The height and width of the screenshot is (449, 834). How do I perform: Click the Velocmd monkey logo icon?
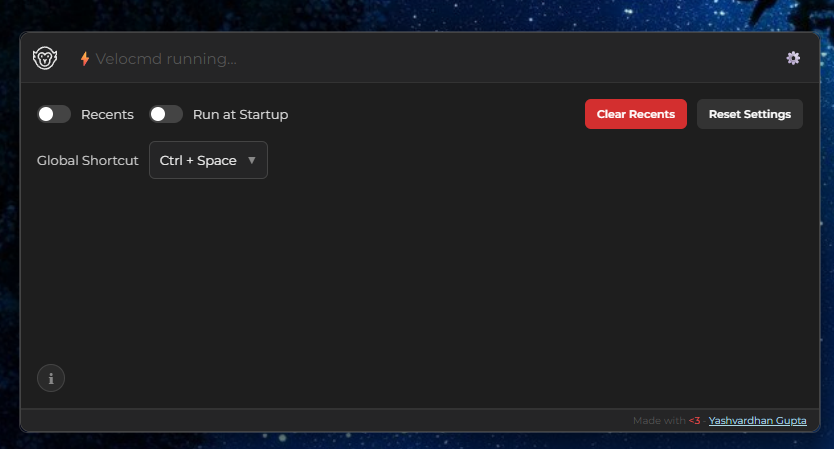tap(44, 58)
